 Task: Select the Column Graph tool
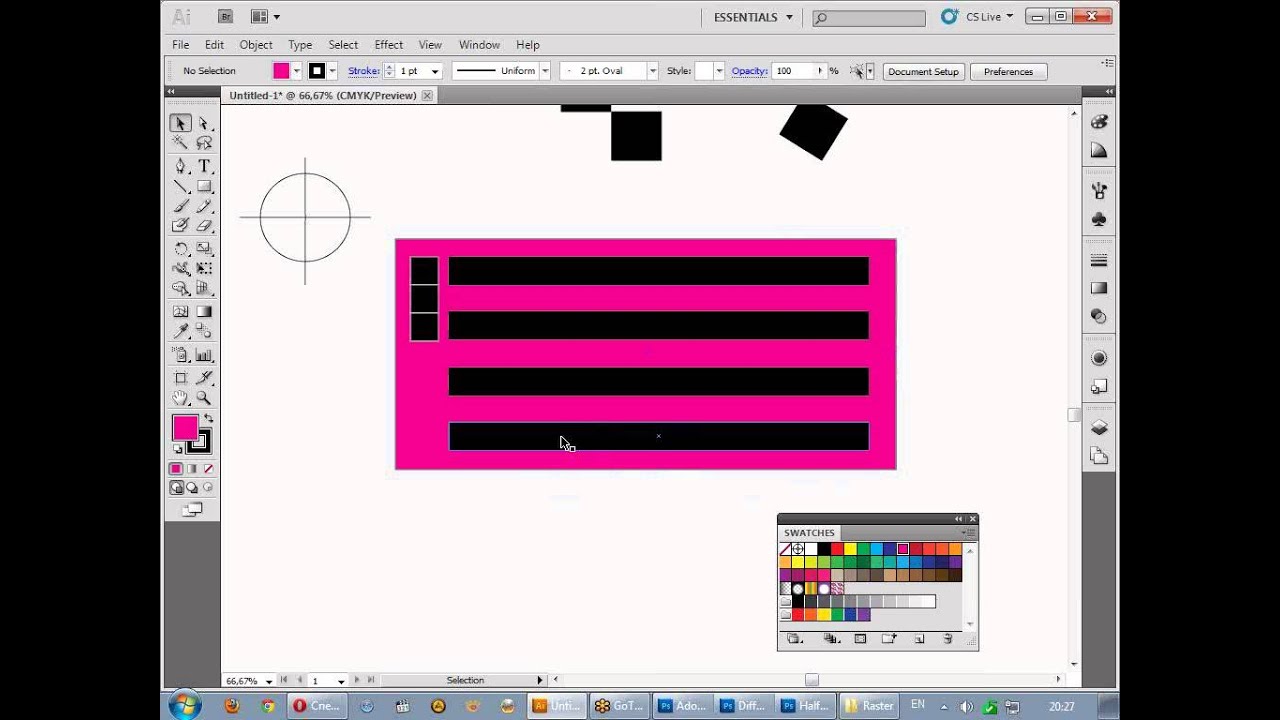click(204, 355)
